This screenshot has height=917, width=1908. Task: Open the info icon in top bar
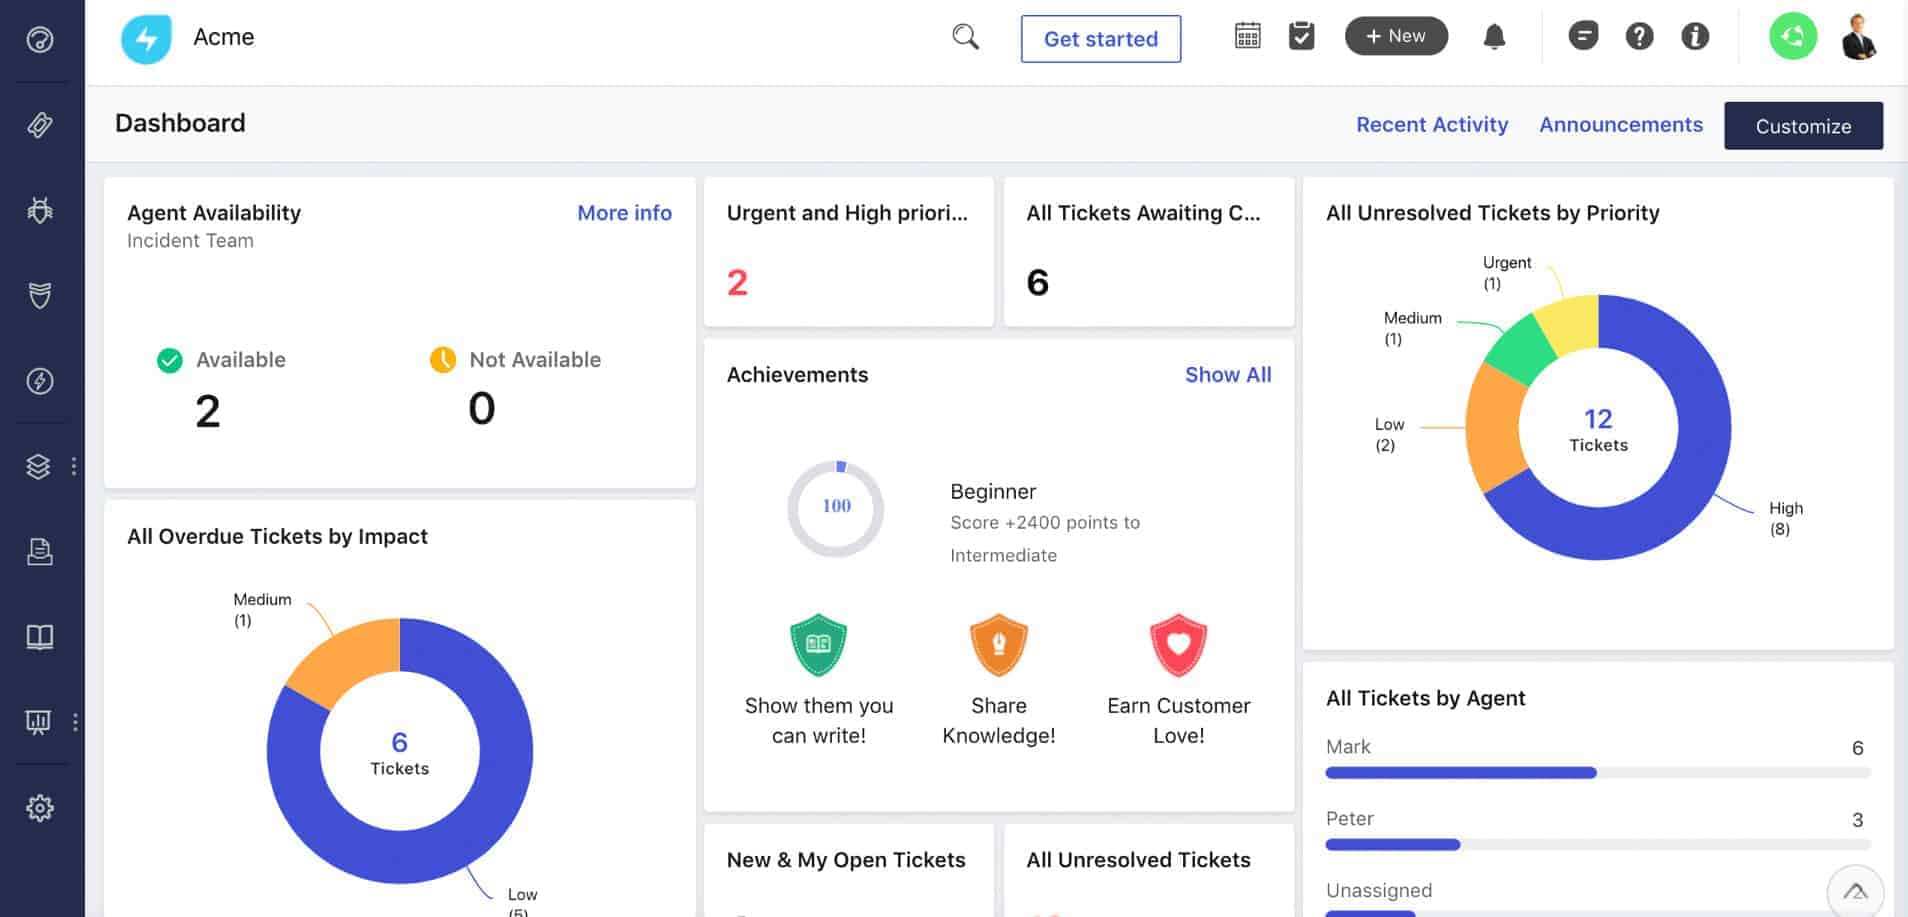coord(1695,36)
